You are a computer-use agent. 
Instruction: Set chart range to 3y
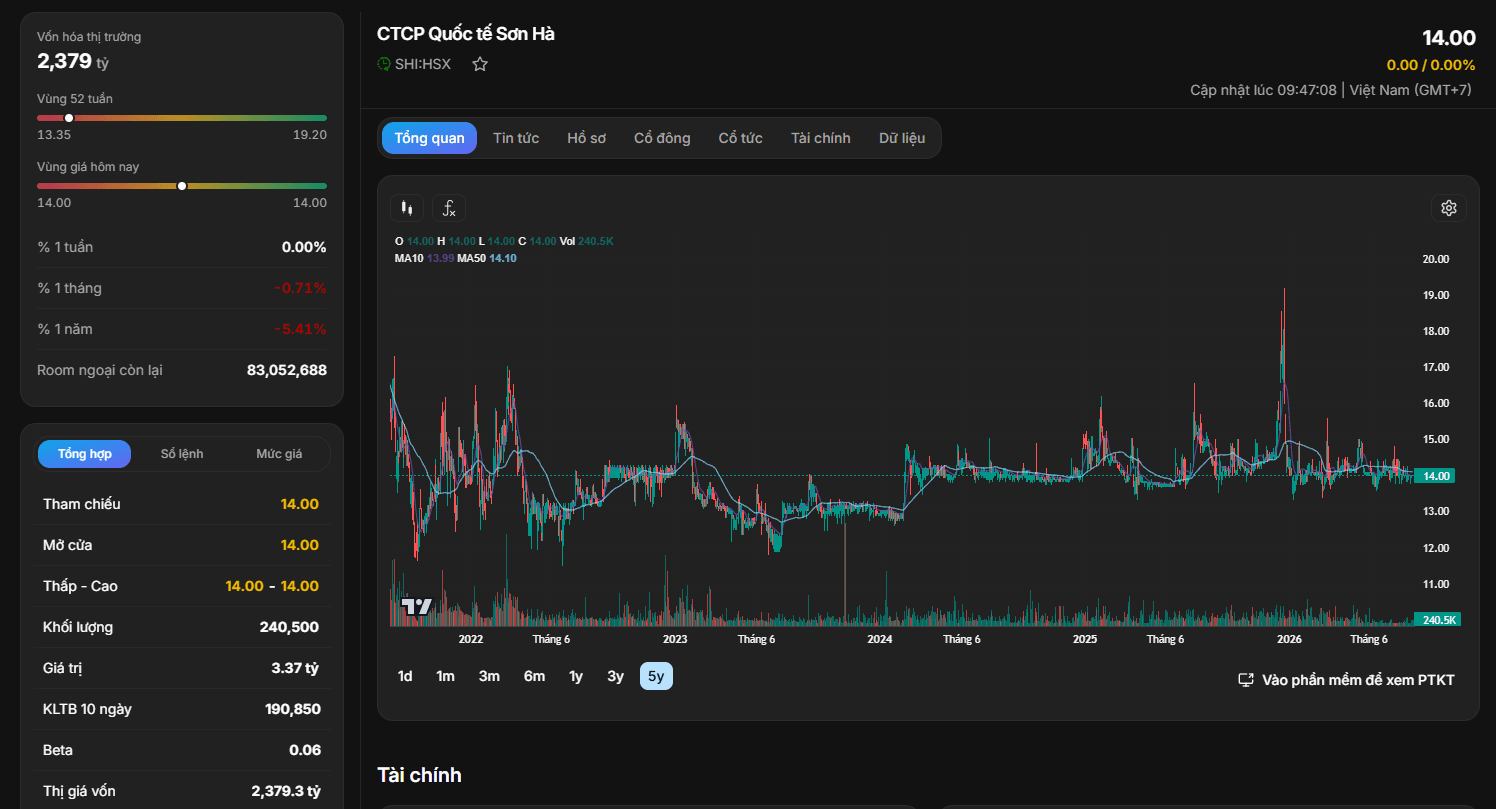[615, 676]
